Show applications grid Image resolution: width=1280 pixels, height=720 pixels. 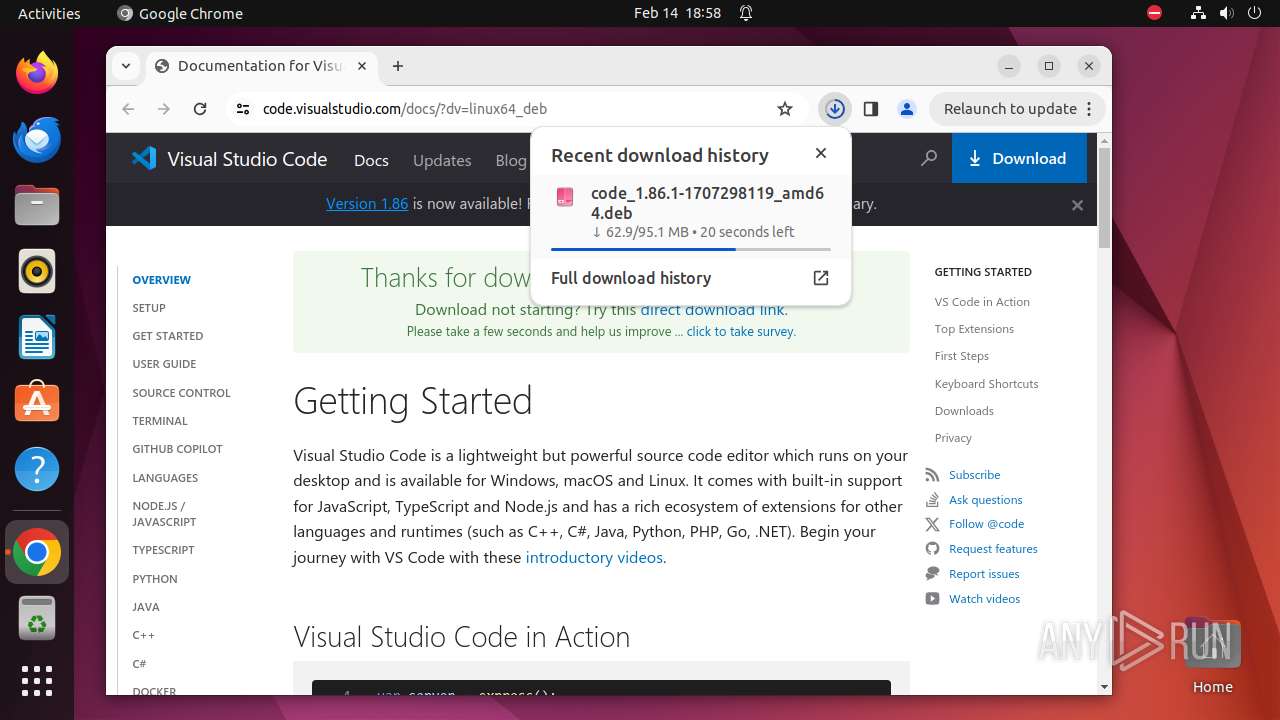pos(37,681)
